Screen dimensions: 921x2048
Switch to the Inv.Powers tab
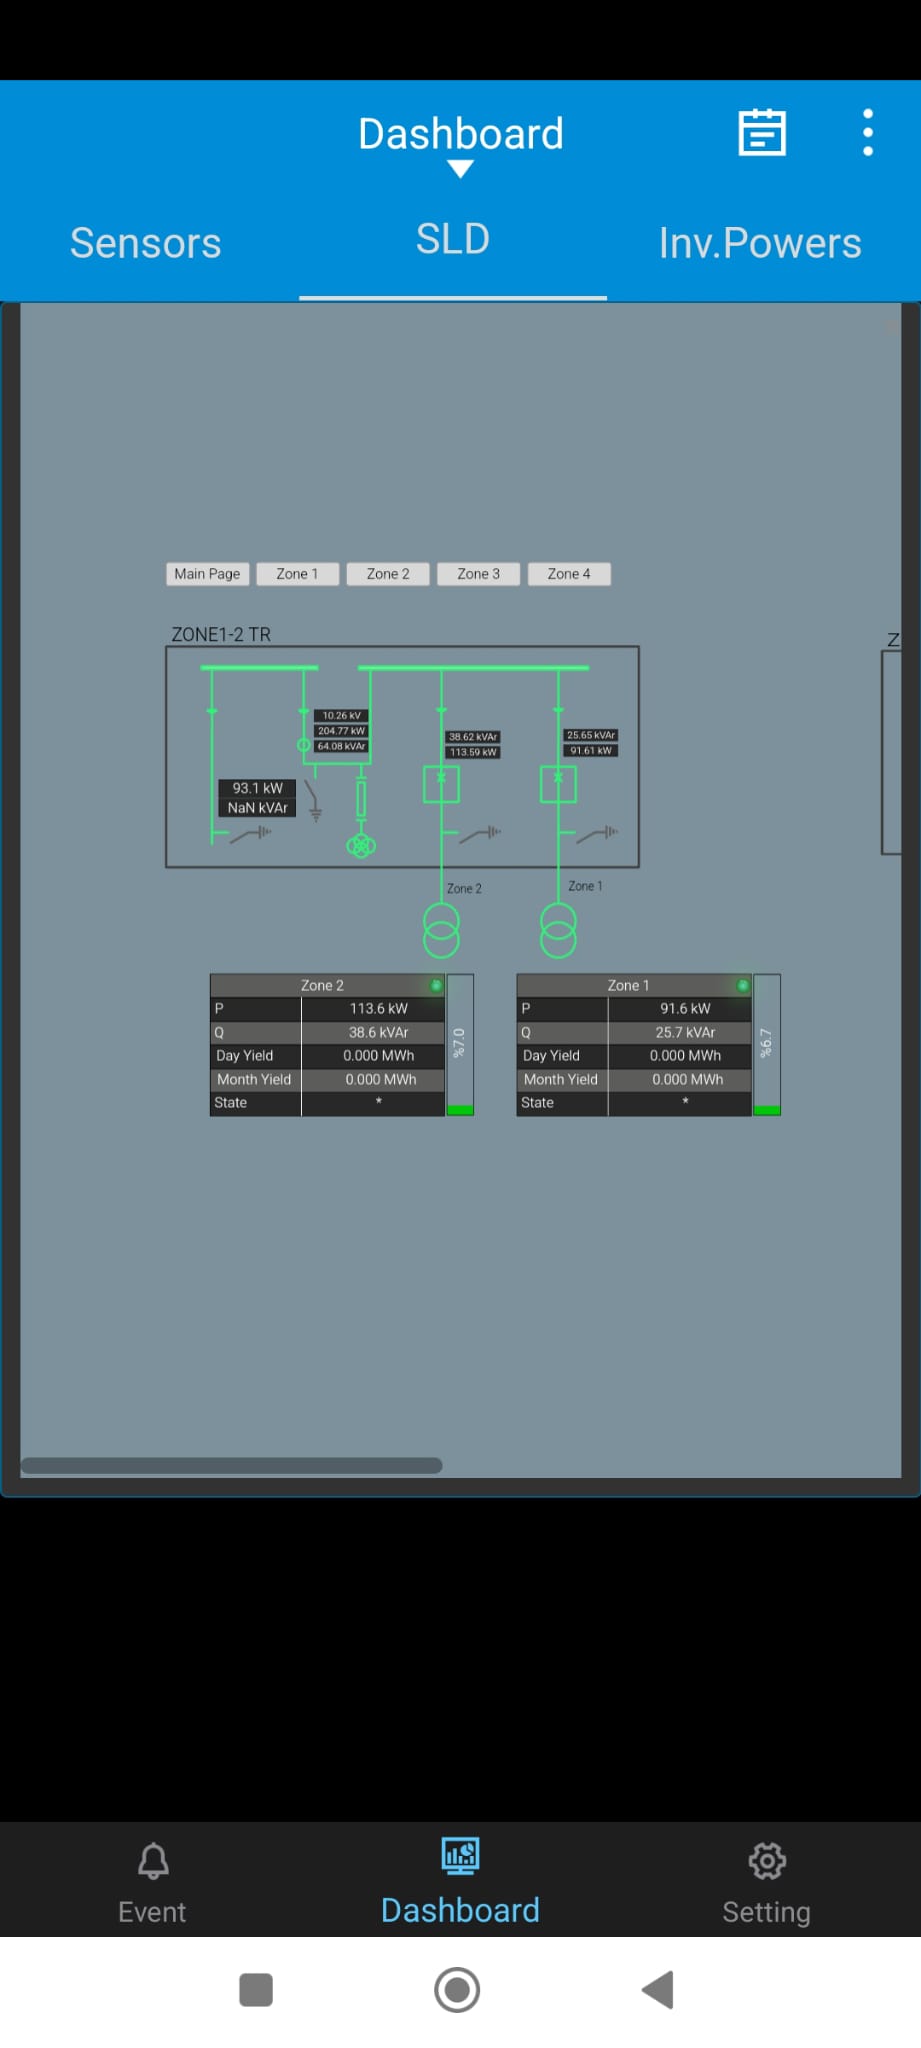pyautogui.click(x=759, y=243)
